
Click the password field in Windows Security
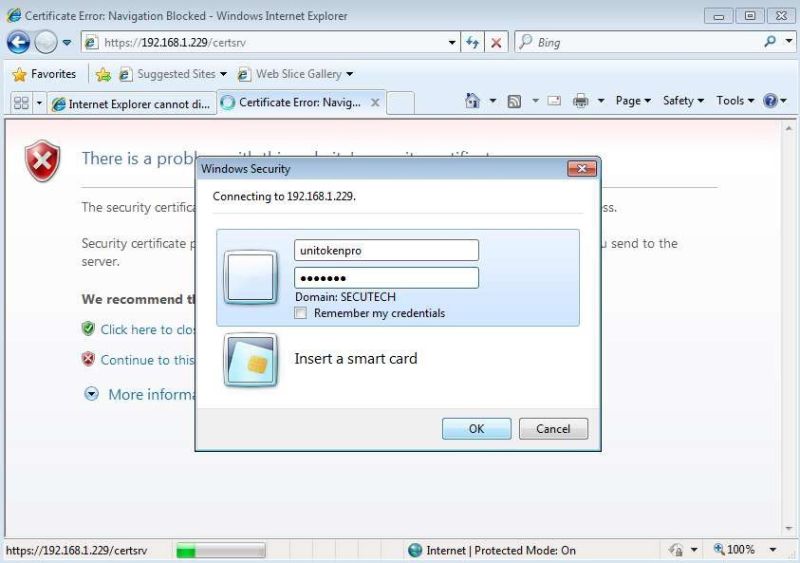pyautogui.click(x=386, y=278)
